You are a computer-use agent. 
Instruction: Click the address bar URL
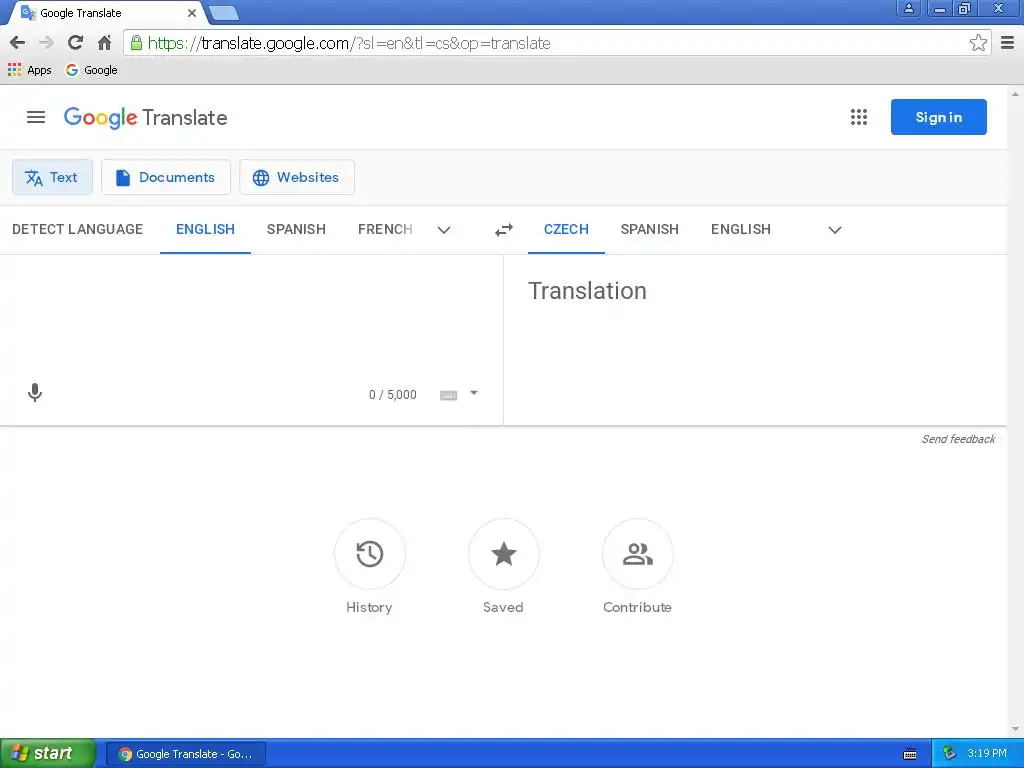tap(349, 43)
